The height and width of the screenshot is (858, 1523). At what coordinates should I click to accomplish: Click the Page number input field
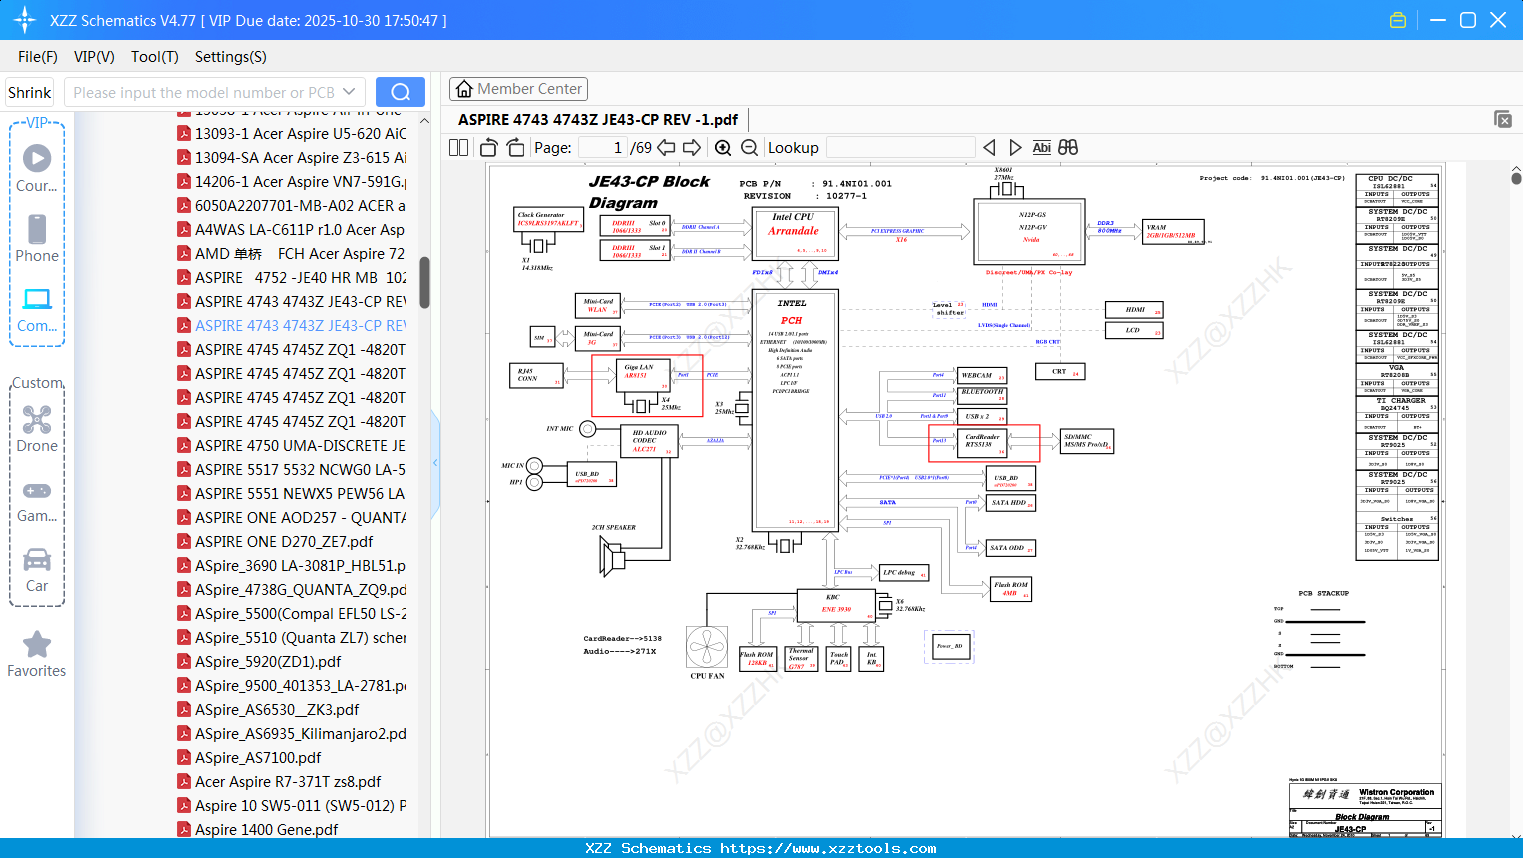coord(603,148)
